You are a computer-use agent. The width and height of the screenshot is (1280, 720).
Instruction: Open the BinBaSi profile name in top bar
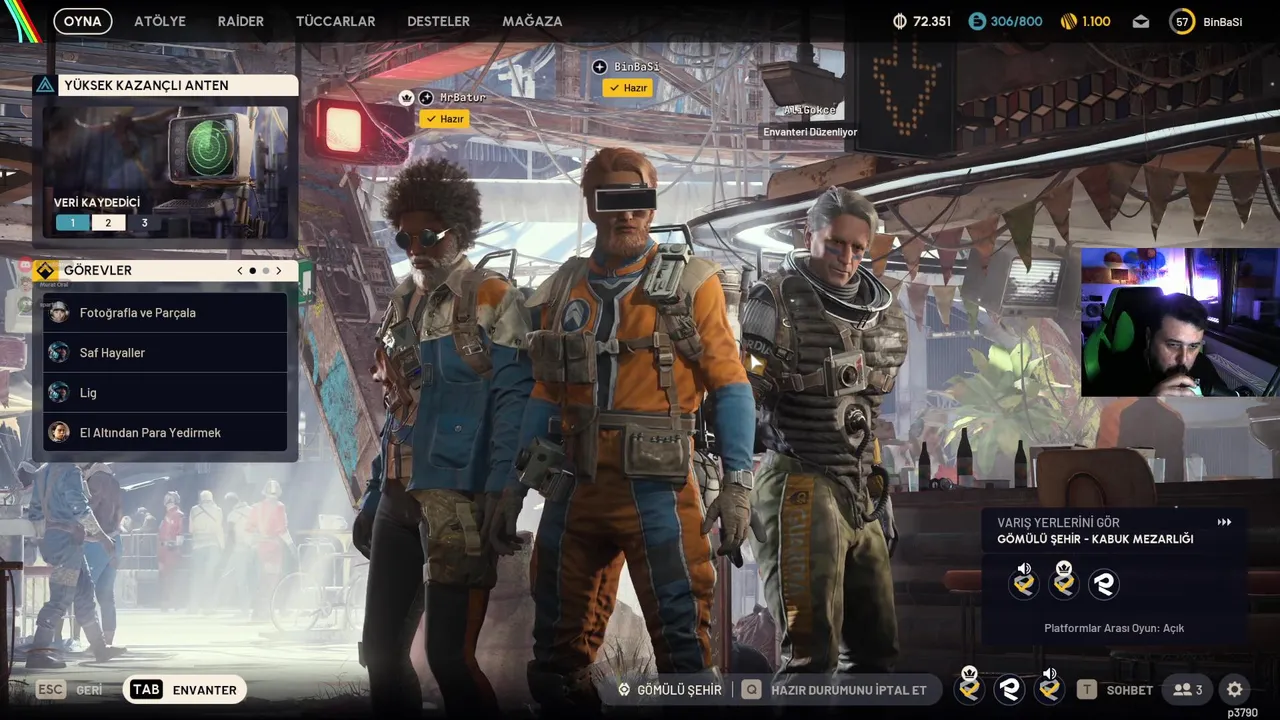pyautogui.click(x=1222, y=21)
